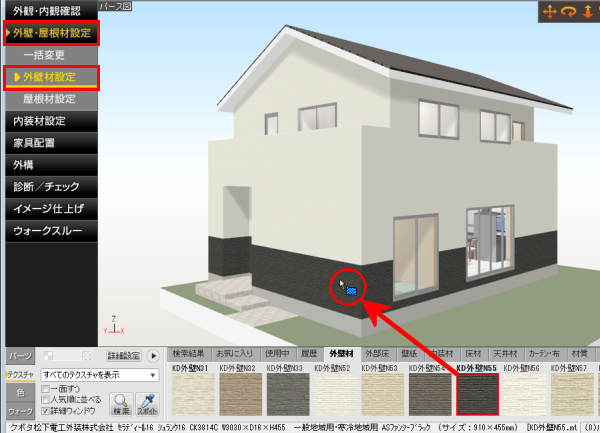Click the play arrow next to 詳細設定

tap(153, 356)
